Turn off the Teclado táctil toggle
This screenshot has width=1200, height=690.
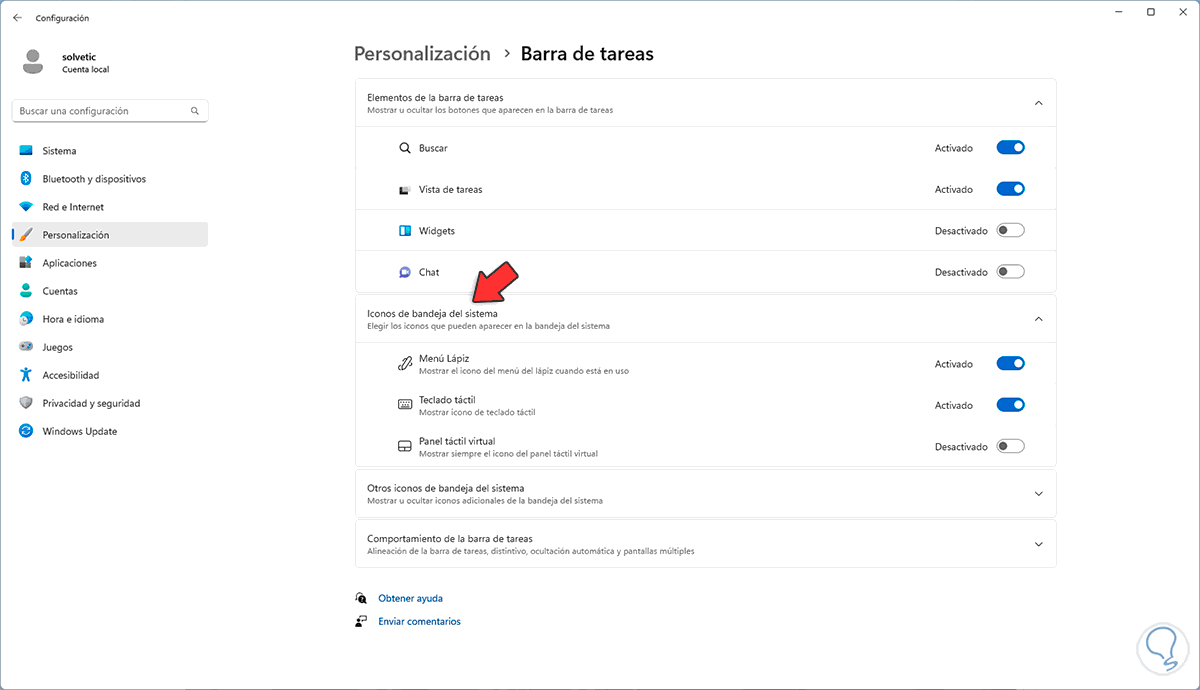pos(1010,405)
